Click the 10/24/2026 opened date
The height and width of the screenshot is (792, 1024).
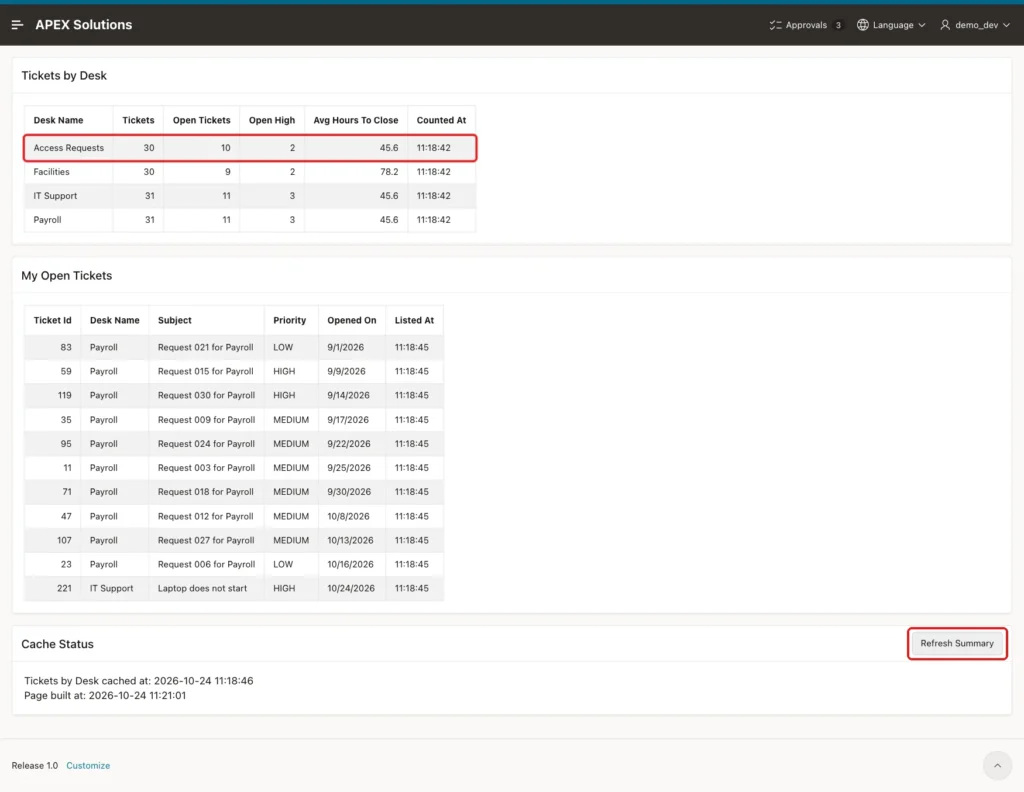351,588
